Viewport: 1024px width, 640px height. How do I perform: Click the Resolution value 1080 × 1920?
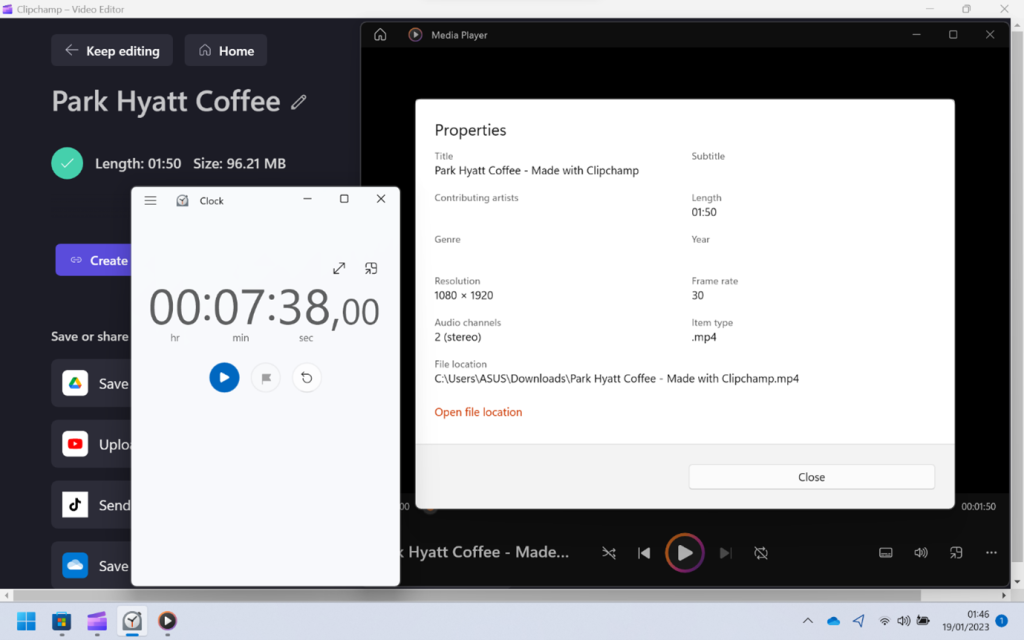coord(464,295)
